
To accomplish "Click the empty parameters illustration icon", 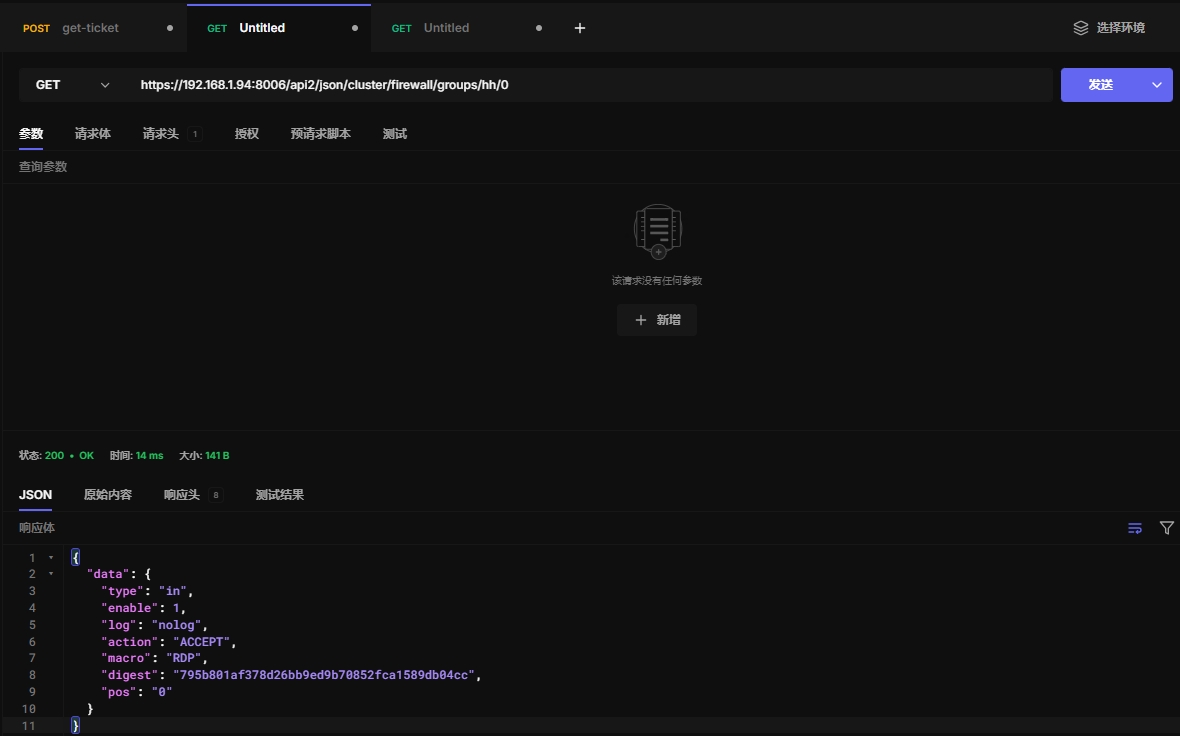I will (657, 231).
